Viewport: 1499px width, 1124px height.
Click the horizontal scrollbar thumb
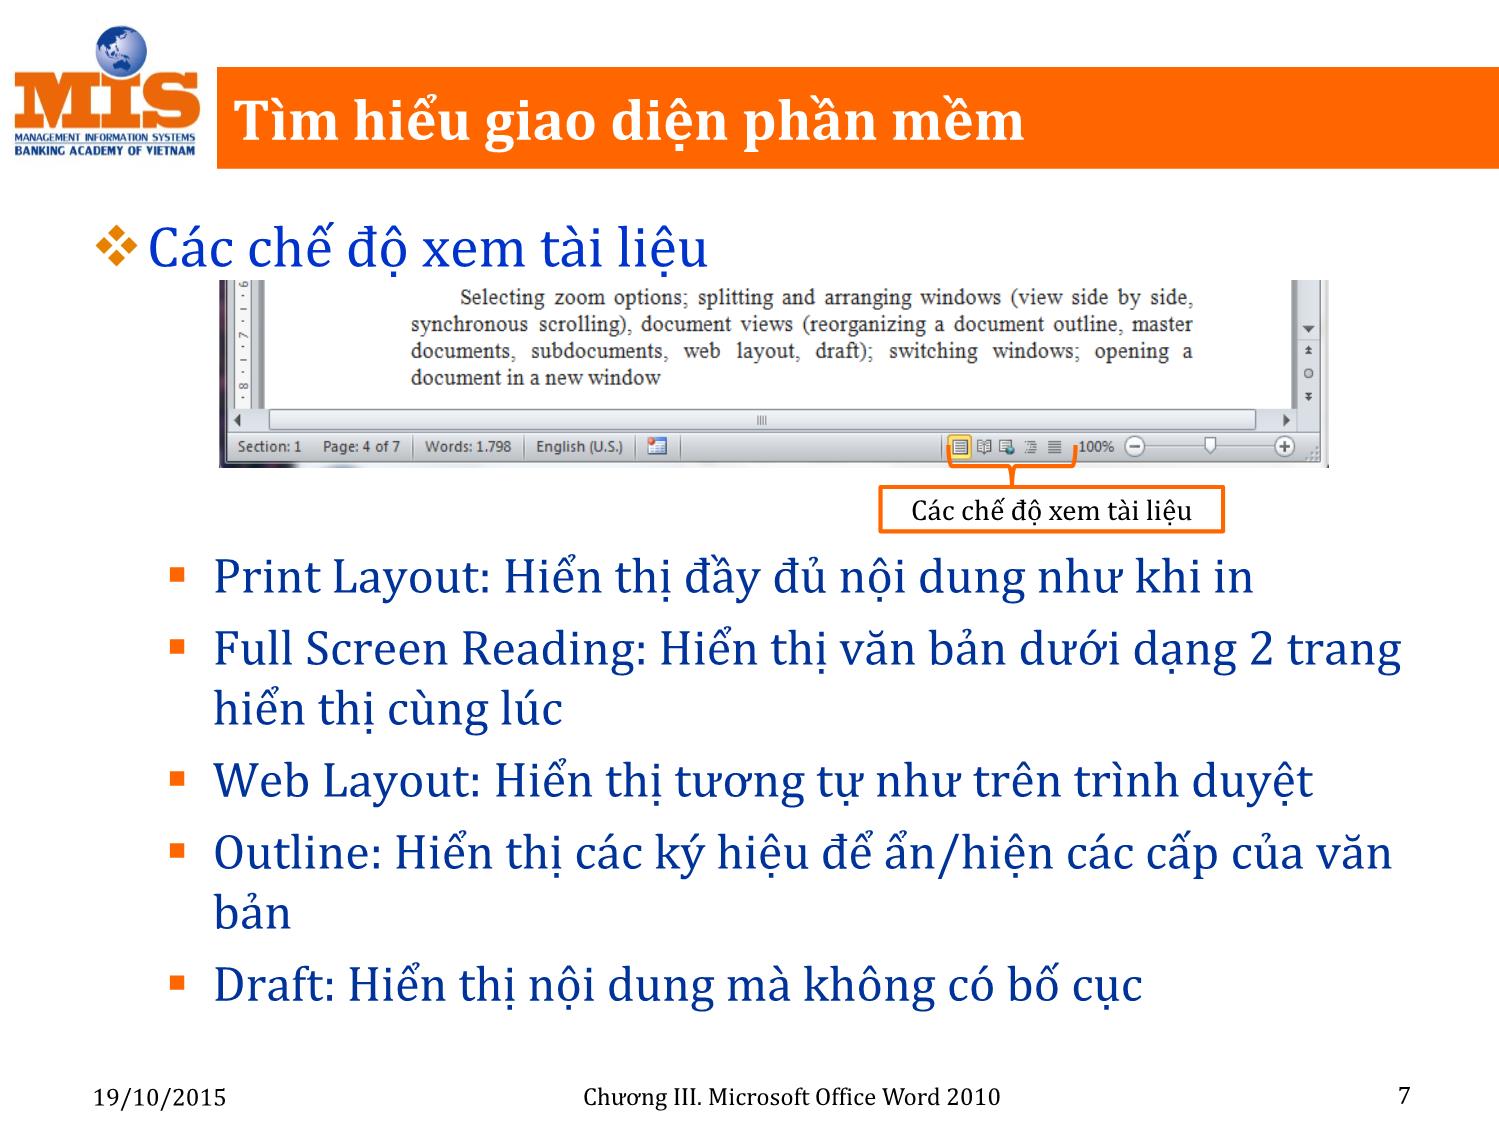(762, 420)
